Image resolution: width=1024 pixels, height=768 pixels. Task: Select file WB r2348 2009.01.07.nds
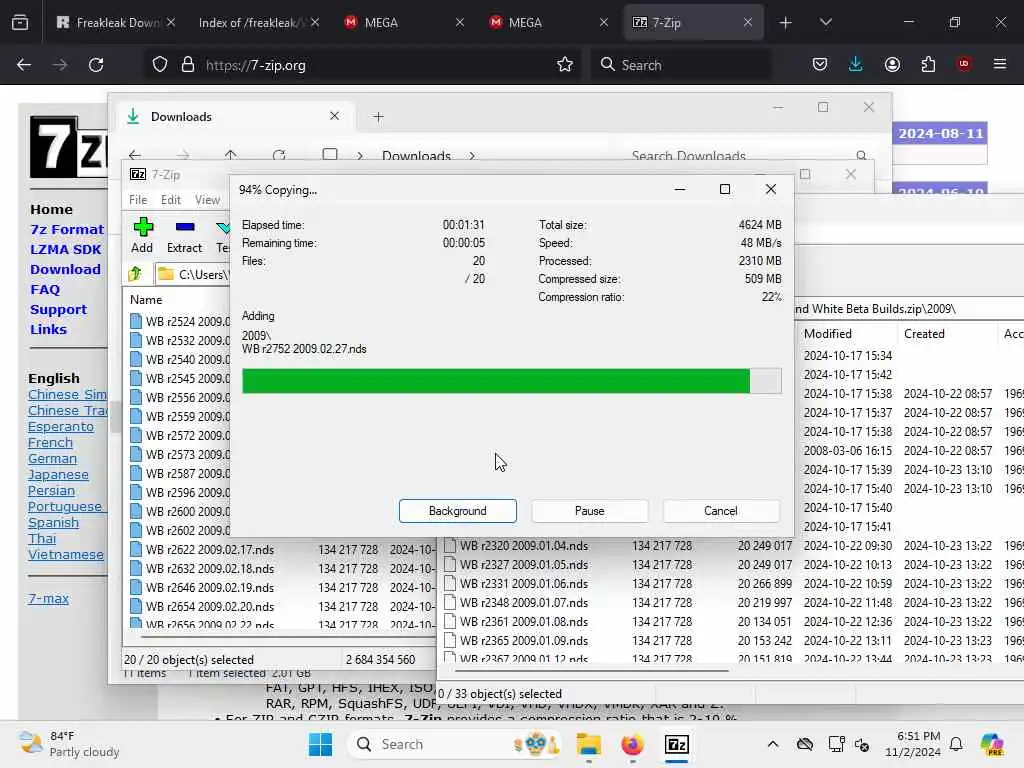(524, 602)
